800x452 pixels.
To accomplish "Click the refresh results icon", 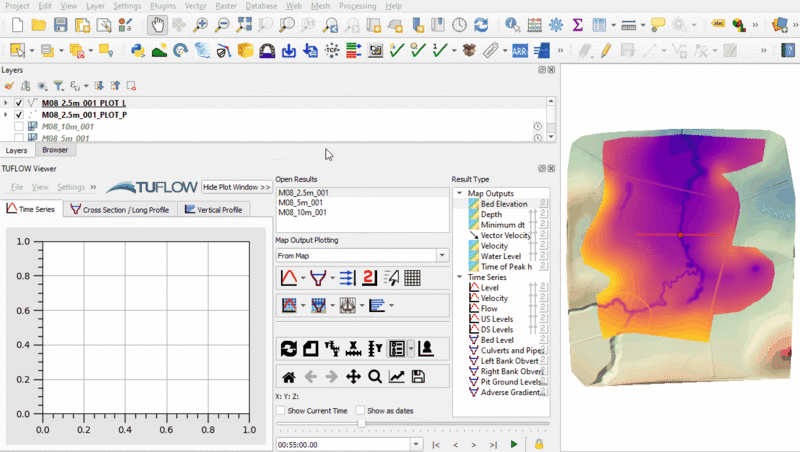I will 288,349.
